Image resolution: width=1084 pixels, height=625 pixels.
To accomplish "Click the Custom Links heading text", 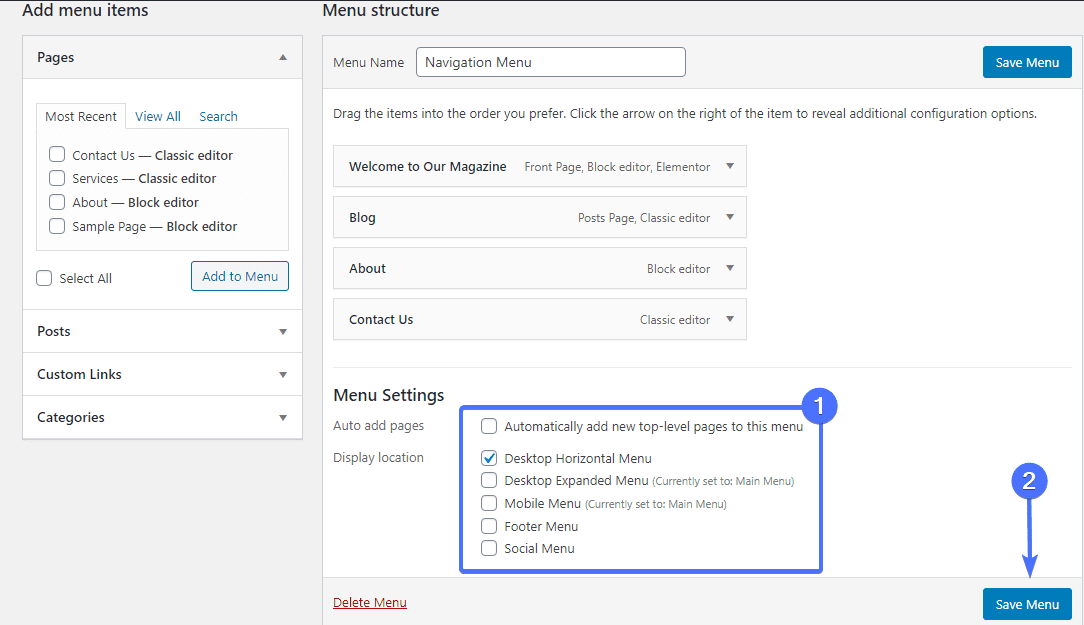I will tap(80, 374).
